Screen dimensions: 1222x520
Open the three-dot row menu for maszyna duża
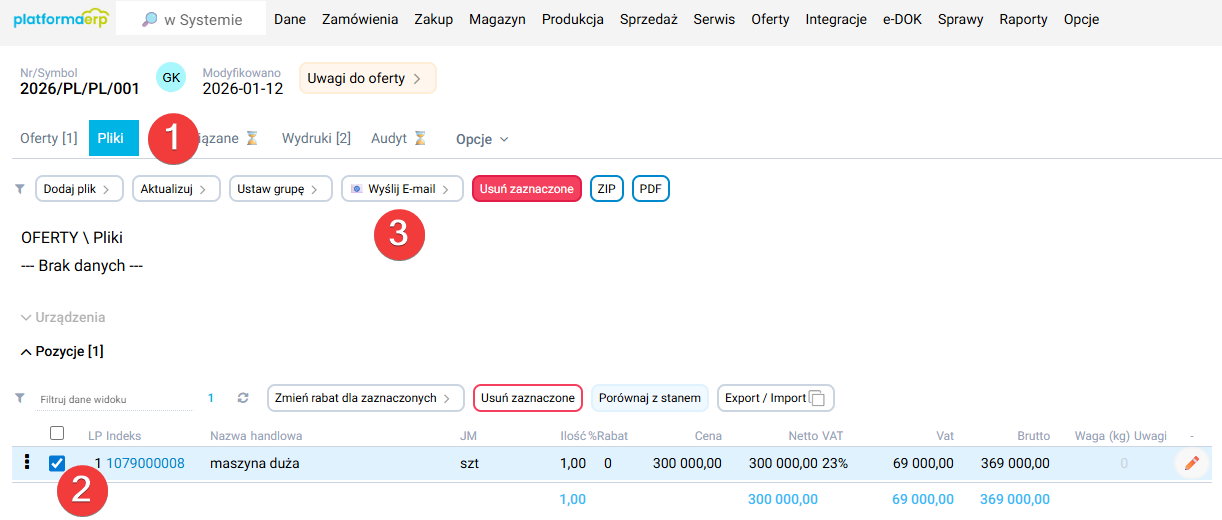pos(27,463)
